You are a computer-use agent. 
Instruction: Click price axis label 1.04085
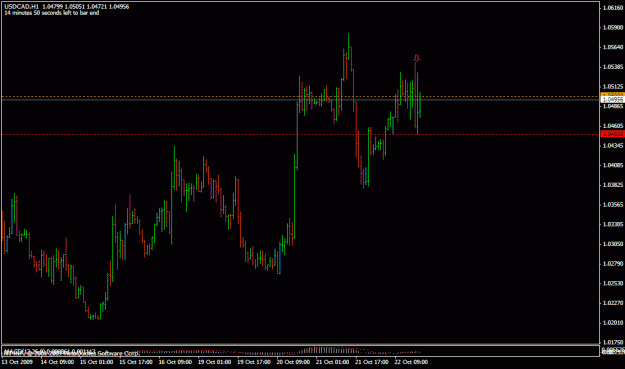pos(613,165)
